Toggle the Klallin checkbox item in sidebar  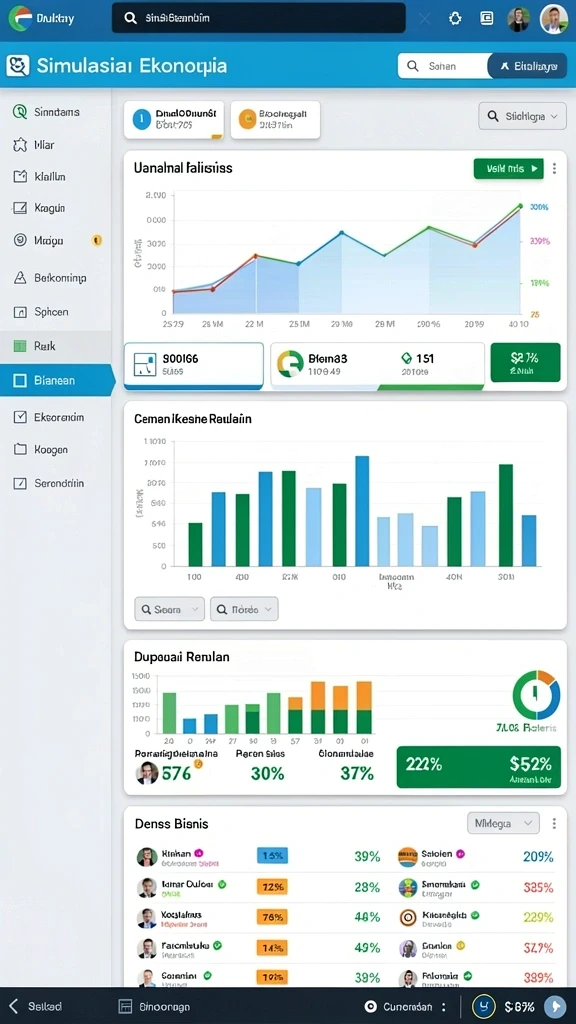click(x=20, y=176)
